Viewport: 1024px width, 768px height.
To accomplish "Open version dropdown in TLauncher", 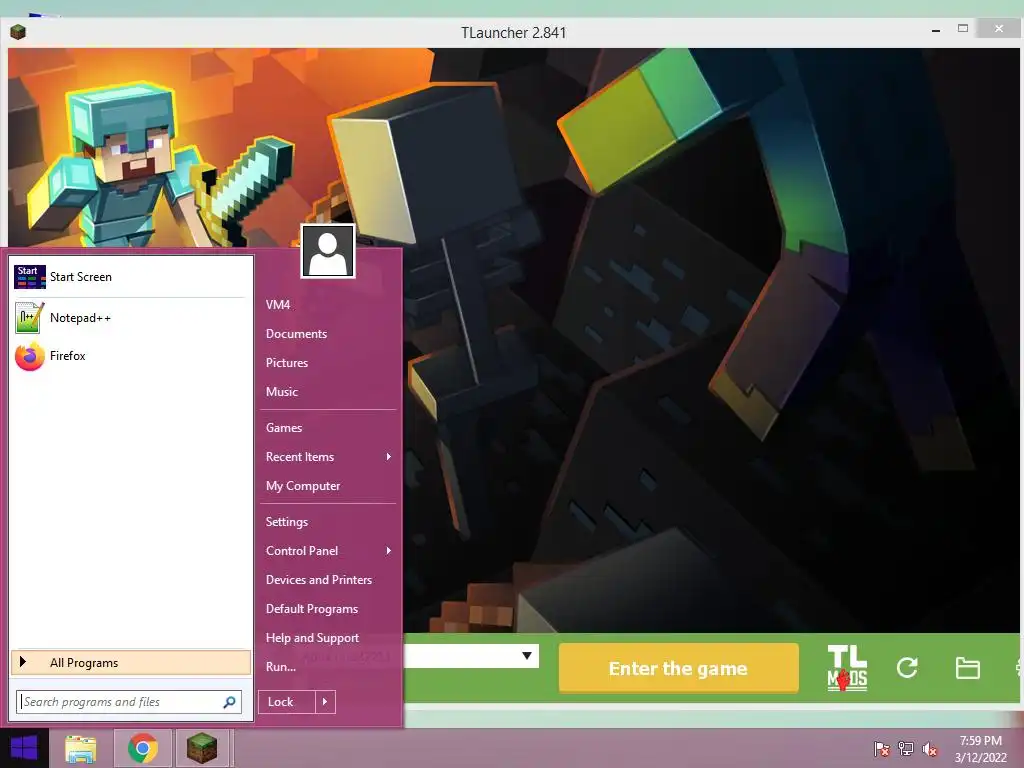I will (x=527, y=656).
